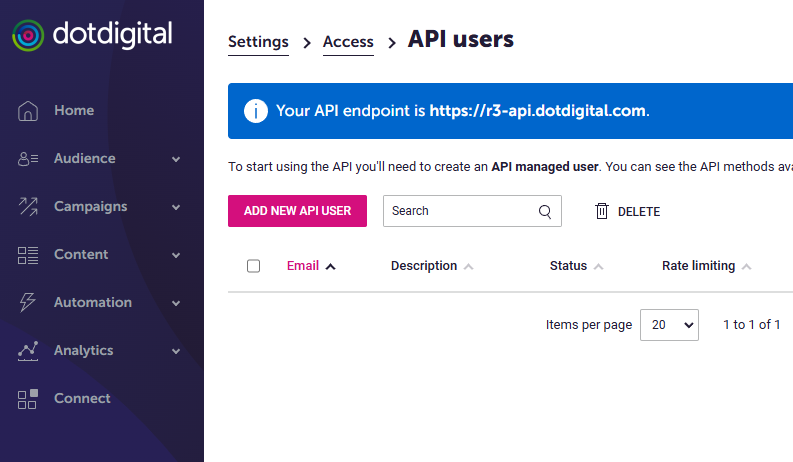Sort by Email using the arrow

[330, 266]
